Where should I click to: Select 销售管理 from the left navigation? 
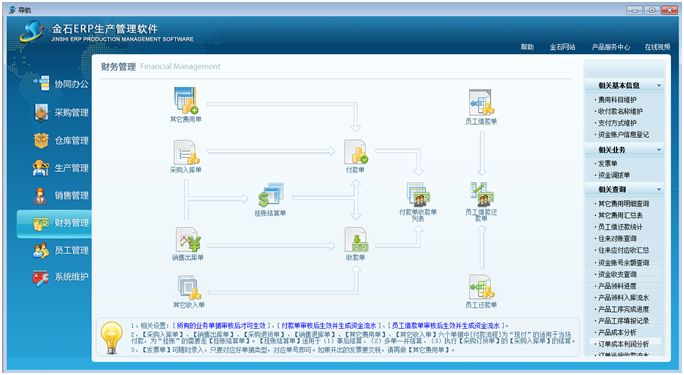61,195
